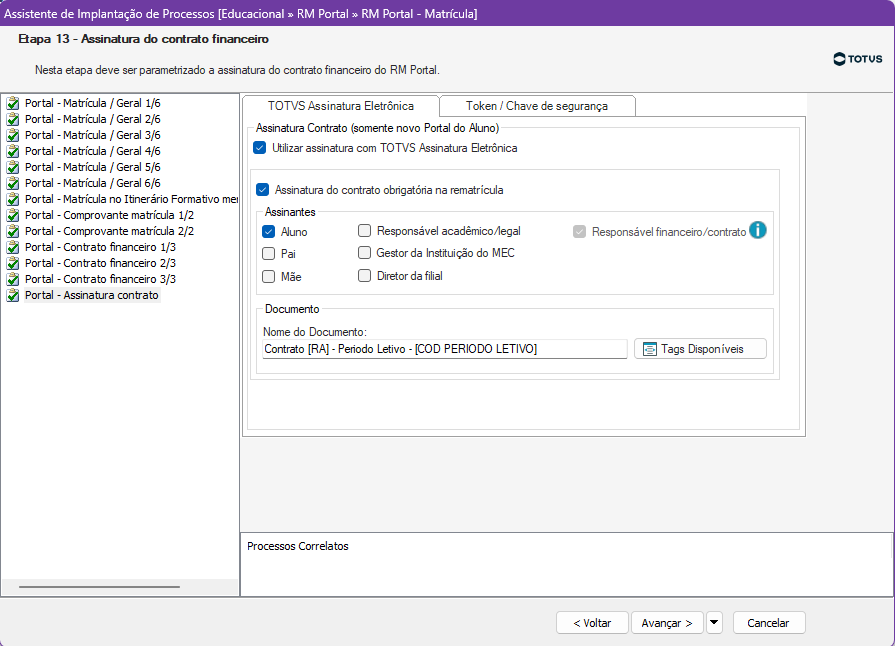Click the checklist icon of Contrato financeiro 1/3
Screen dimensions: 895x646
point(13,247)
